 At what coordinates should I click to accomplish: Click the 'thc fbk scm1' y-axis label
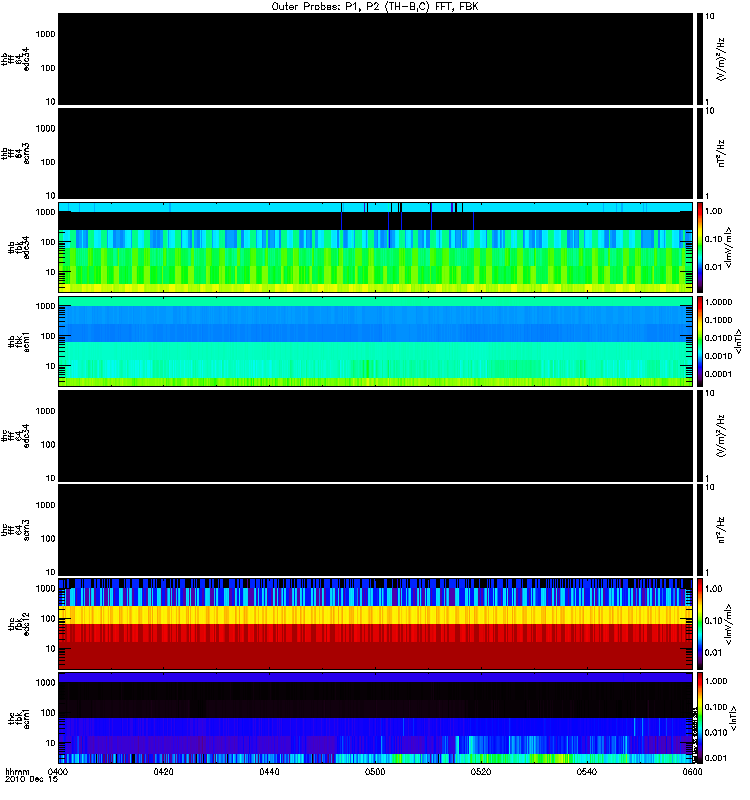(19, 718)
